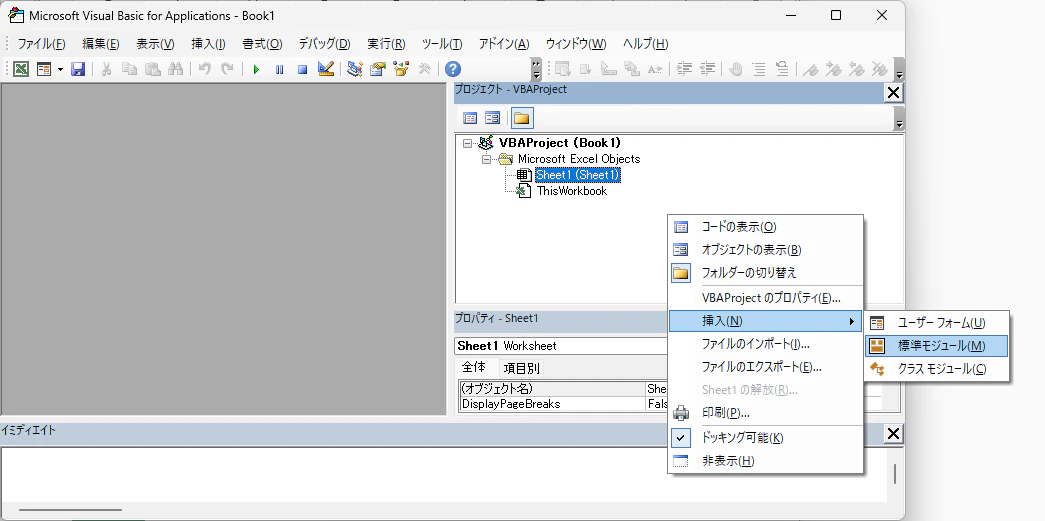1045x521 pixels.
Task: Toggle ドッキング可能 checkmark in context menu
Action: (x=680, y=438)
